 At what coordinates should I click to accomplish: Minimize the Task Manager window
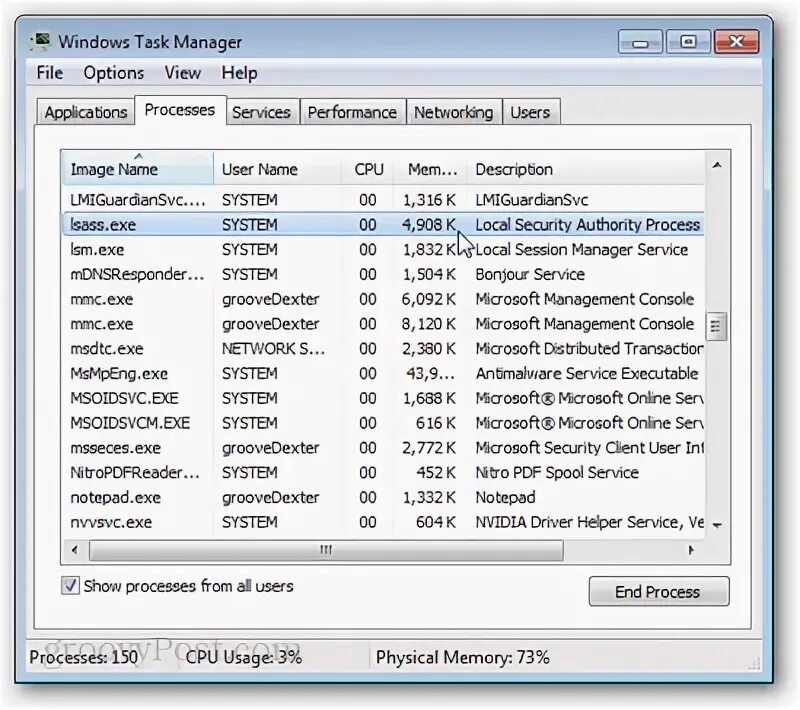(x=640, y=42)
